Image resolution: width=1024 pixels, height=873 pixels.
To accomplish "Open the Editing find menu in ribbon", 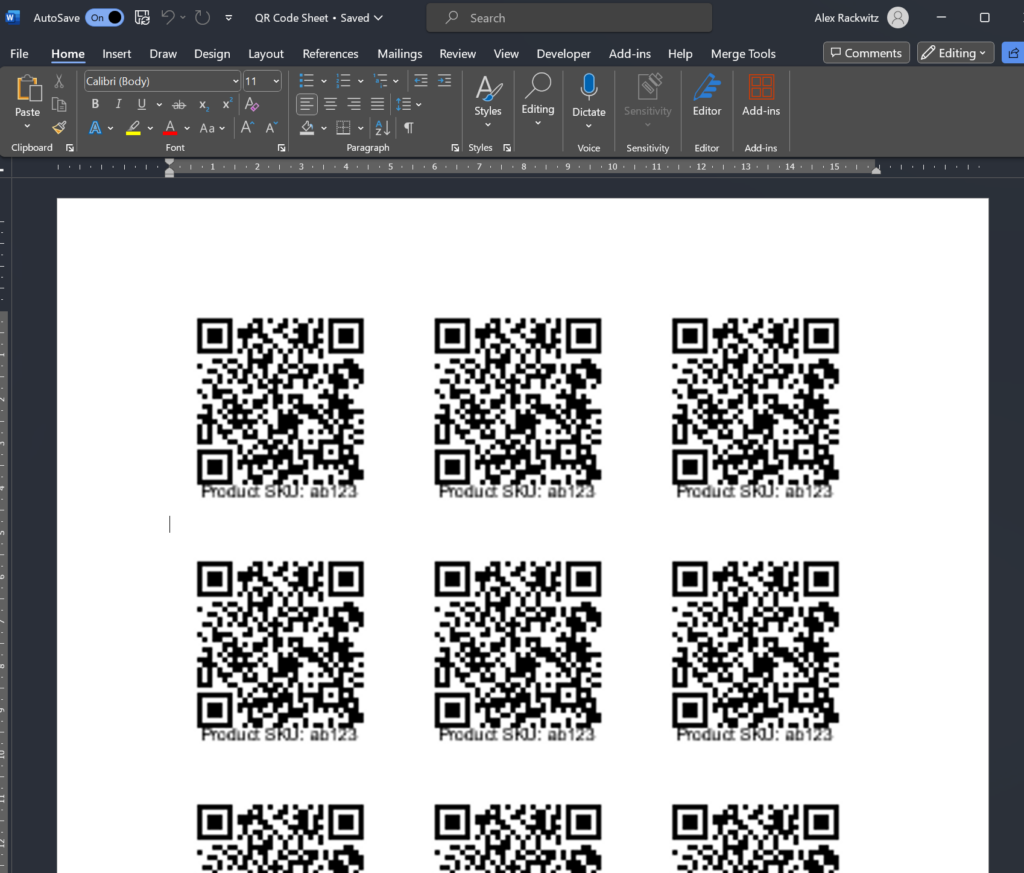I will point(537,99).
